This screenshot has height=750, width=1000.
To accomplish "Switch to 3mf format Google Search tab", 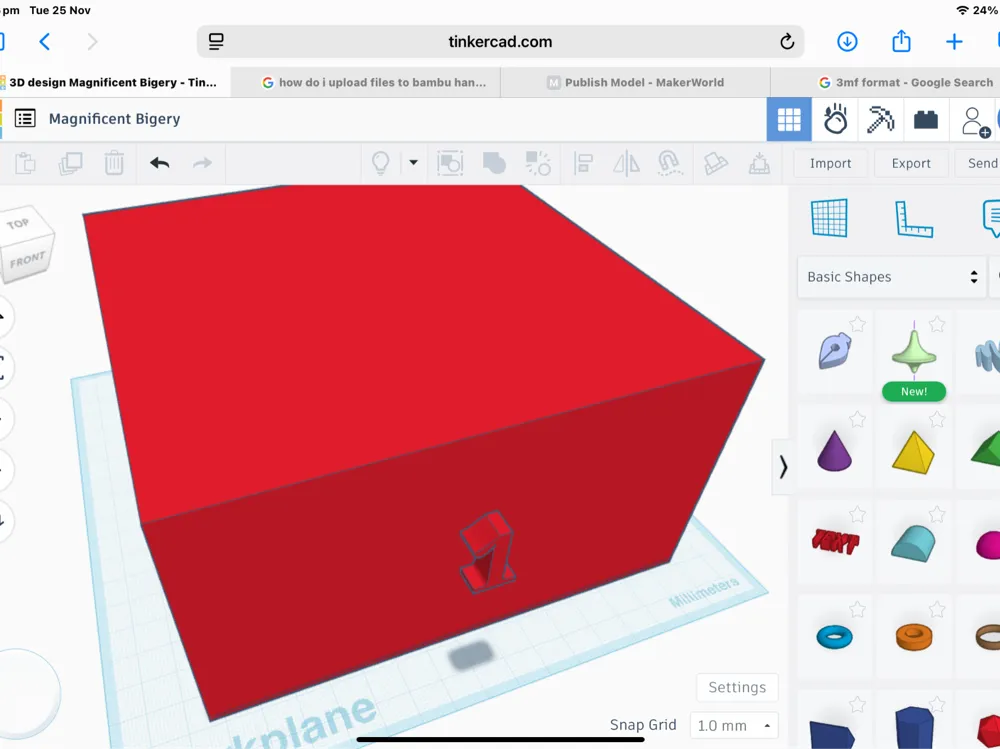I will tap(905, 82).
